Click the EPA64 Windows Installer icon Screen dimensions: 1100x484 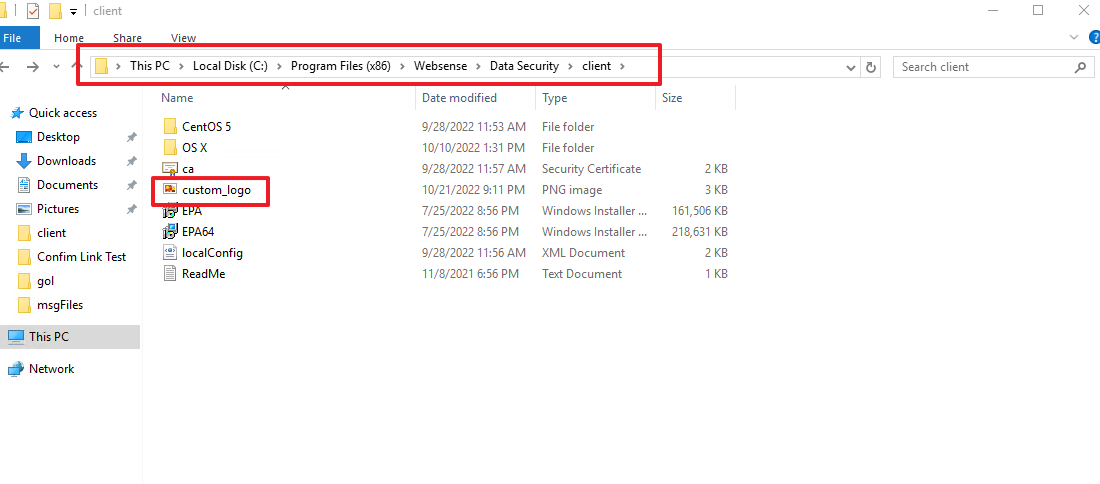(170, 232)
